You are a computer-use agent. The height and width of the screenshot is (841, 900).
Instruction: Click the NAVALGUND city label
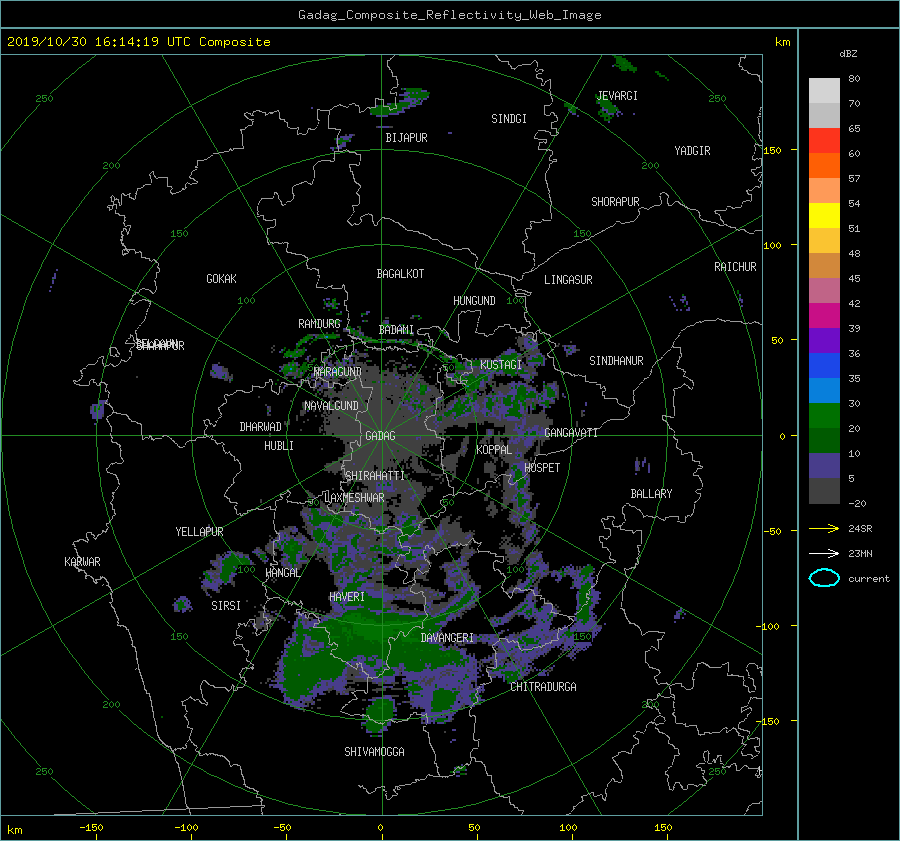coord(331,406)
